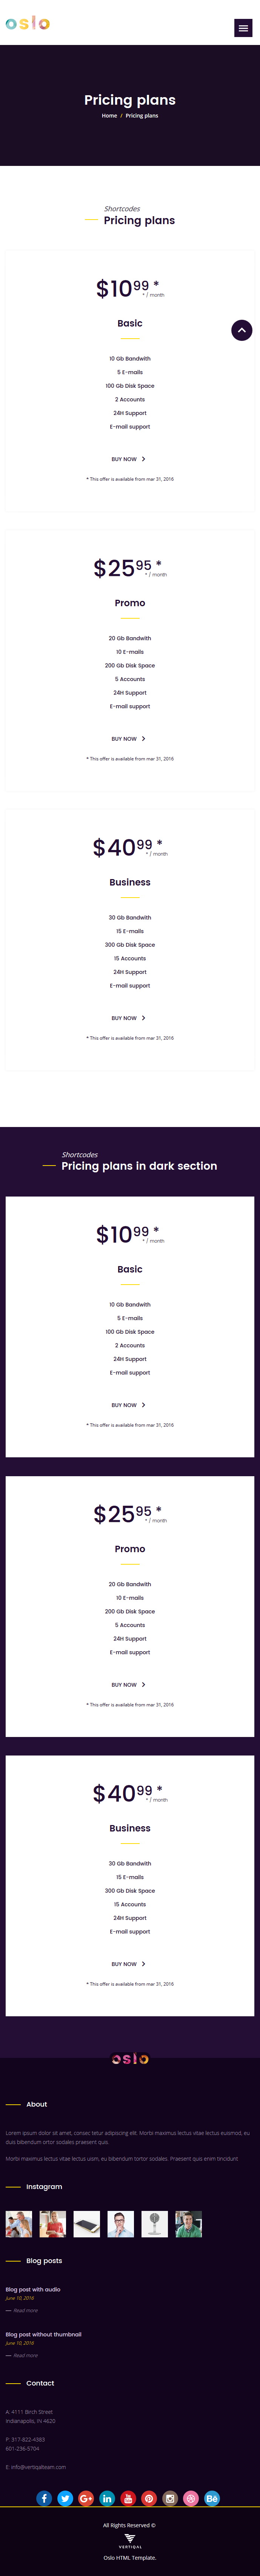Image resolution: width=260 pixels, height=2576 pixels.
Task: Click the Oslo logo in header
Action: [x=27, y=23]
